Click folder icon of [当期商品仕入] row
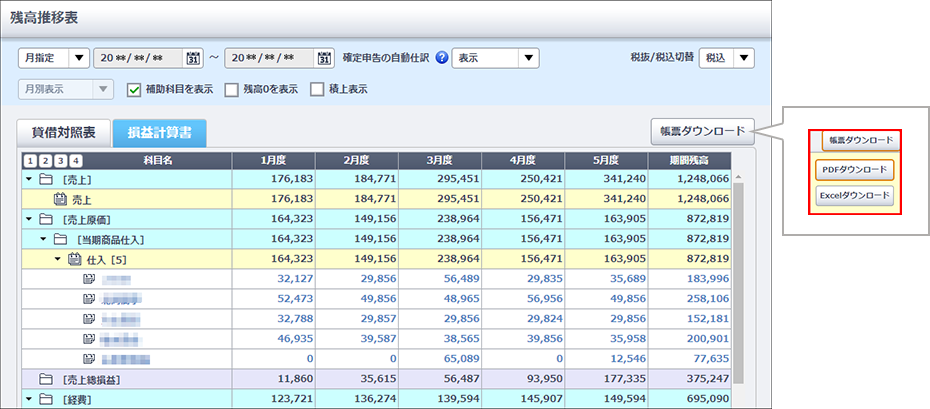The width and height of the screenshot is (930, 409). [59, 239]
